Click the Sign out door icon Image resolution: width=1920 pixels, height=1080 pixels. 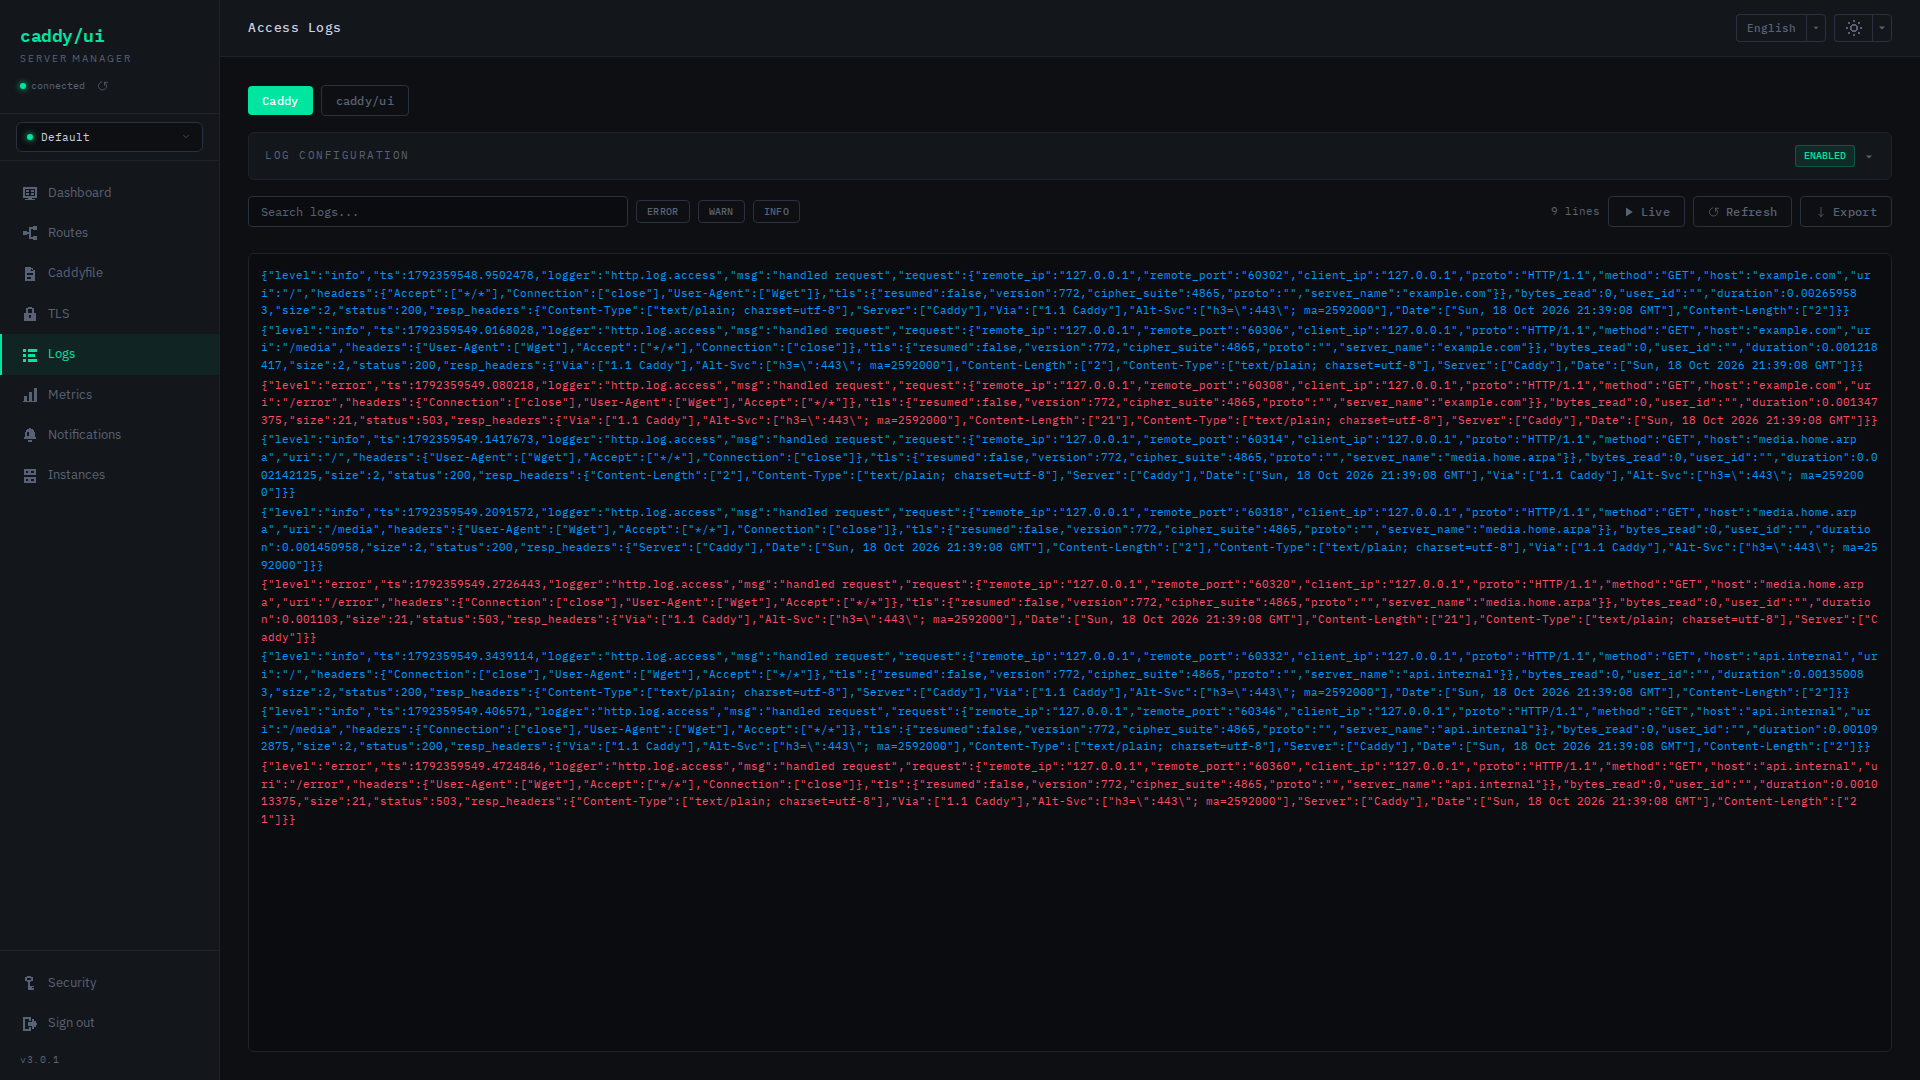pyautogui.click(x=30, y=1023)
